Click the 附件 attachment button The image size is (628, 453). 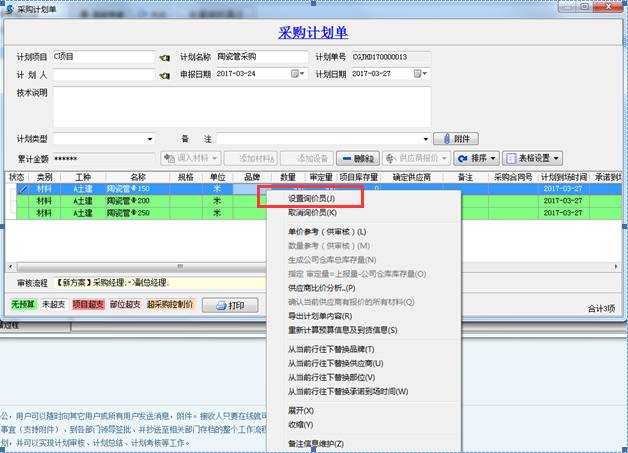tap(455, 138)
